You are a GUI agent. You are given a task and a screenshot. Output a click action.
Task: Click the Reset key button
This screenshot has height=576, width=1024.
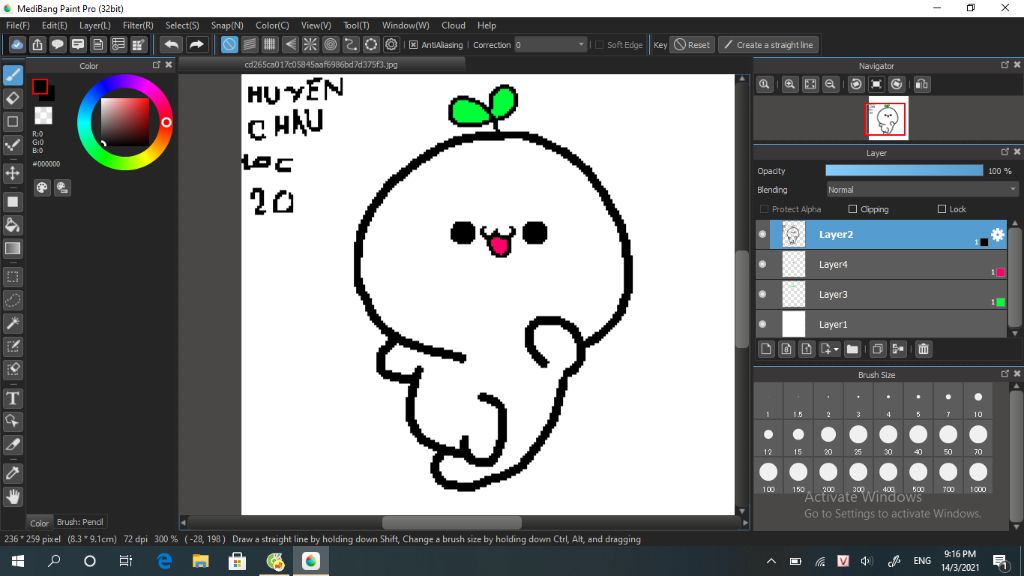692,45
